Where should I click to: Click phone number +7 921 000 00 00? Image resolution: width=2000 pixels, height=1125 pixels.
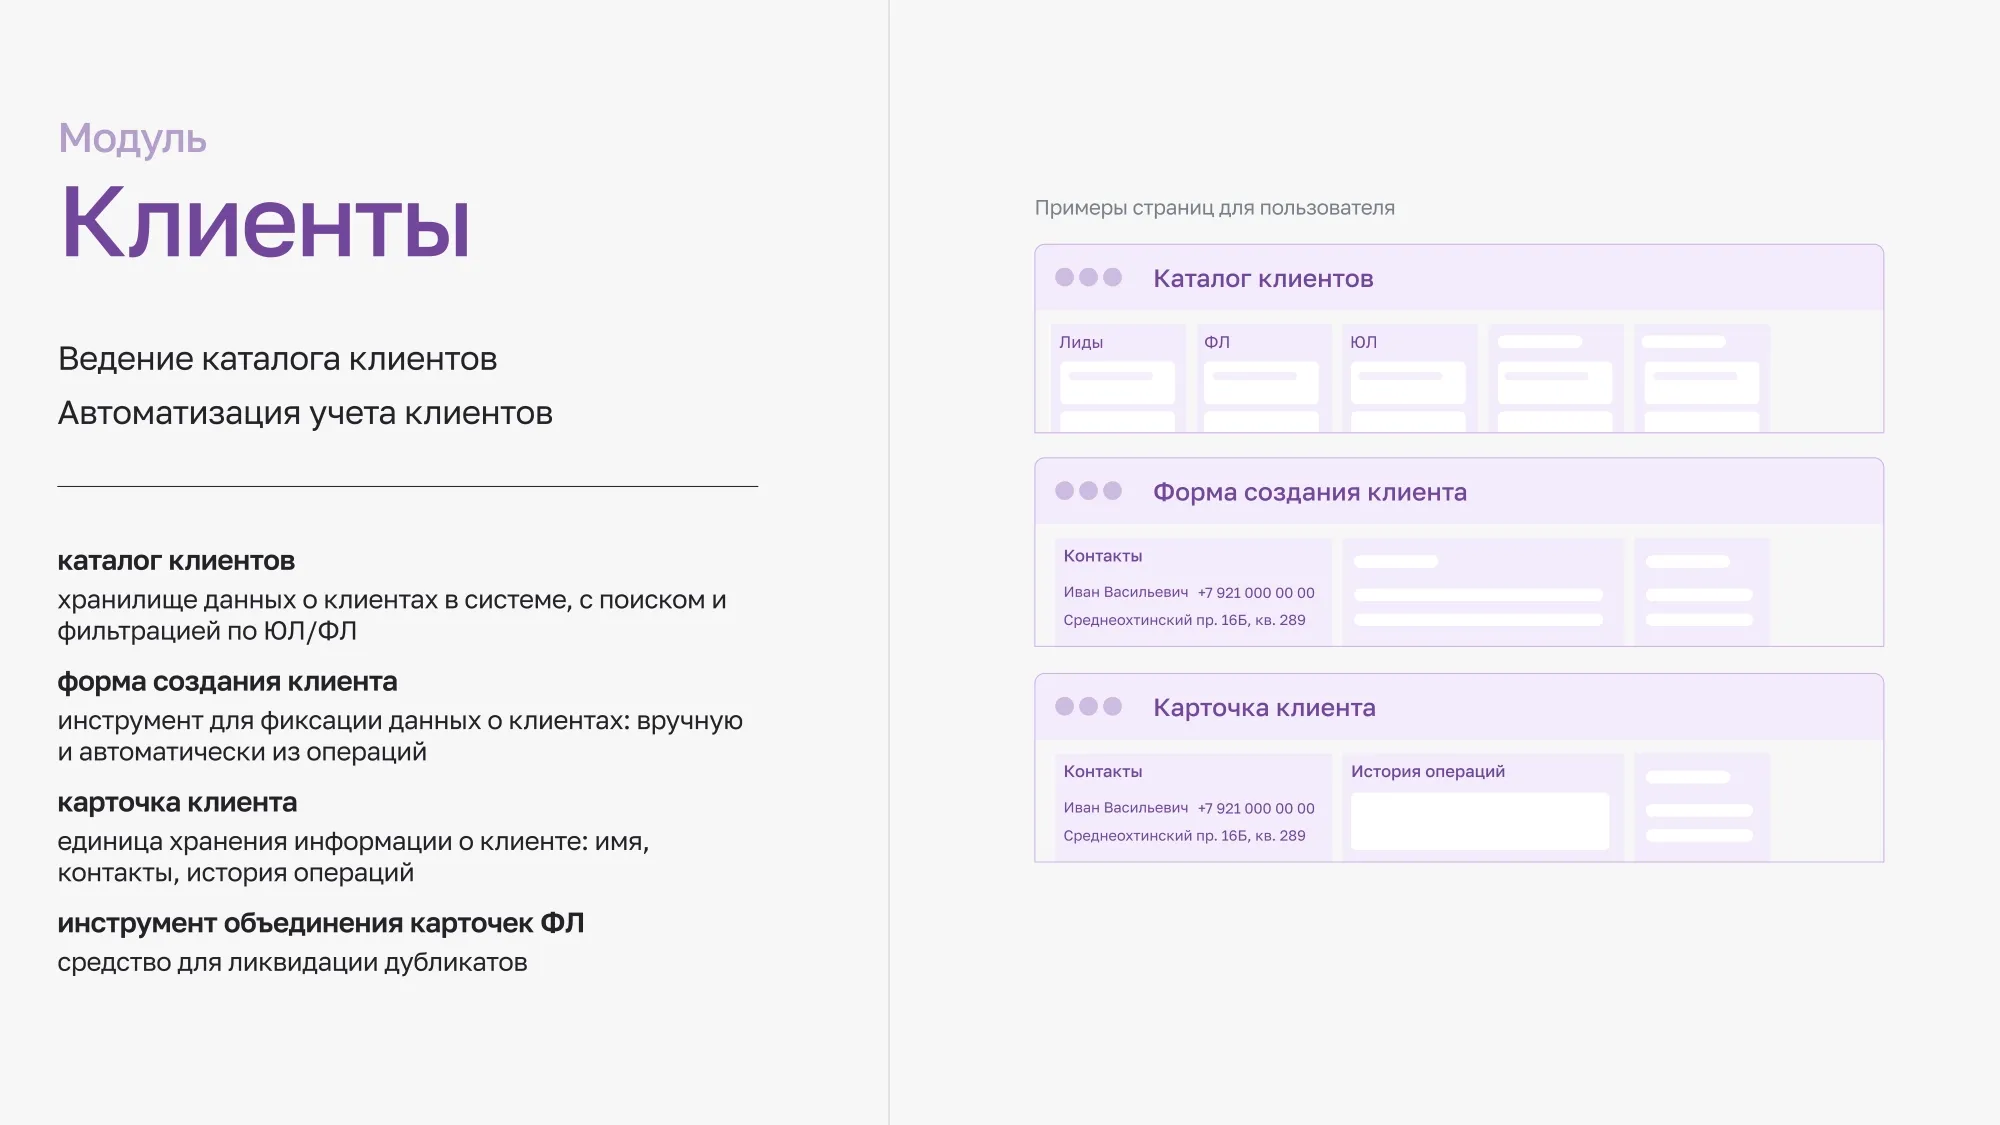pyautogui.click(x=1255, y=591)
